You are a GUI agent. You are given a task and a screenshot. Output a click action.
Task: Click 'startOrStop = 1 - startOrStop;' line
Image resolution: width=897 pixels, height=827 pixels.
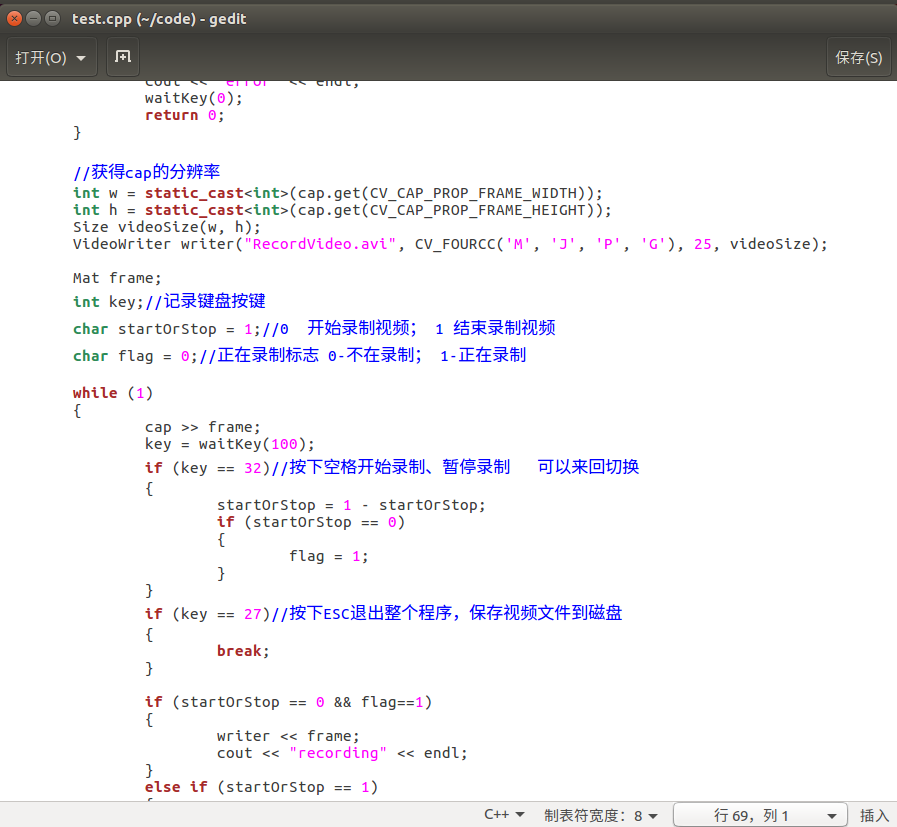pyautogui.click(x=351, y=505)
